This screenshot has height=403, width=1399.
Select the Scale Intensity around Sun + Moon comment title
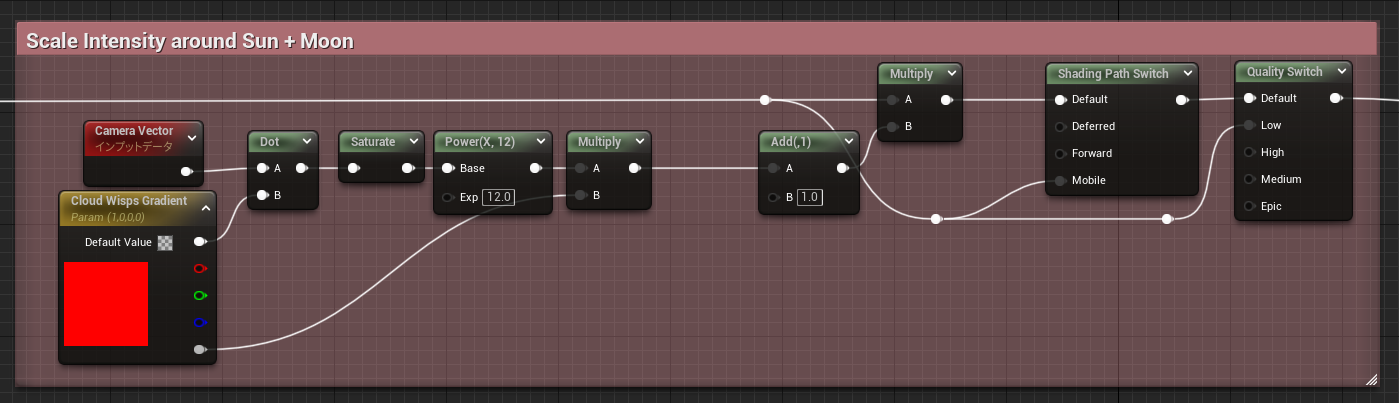click(x=190, y=41)
